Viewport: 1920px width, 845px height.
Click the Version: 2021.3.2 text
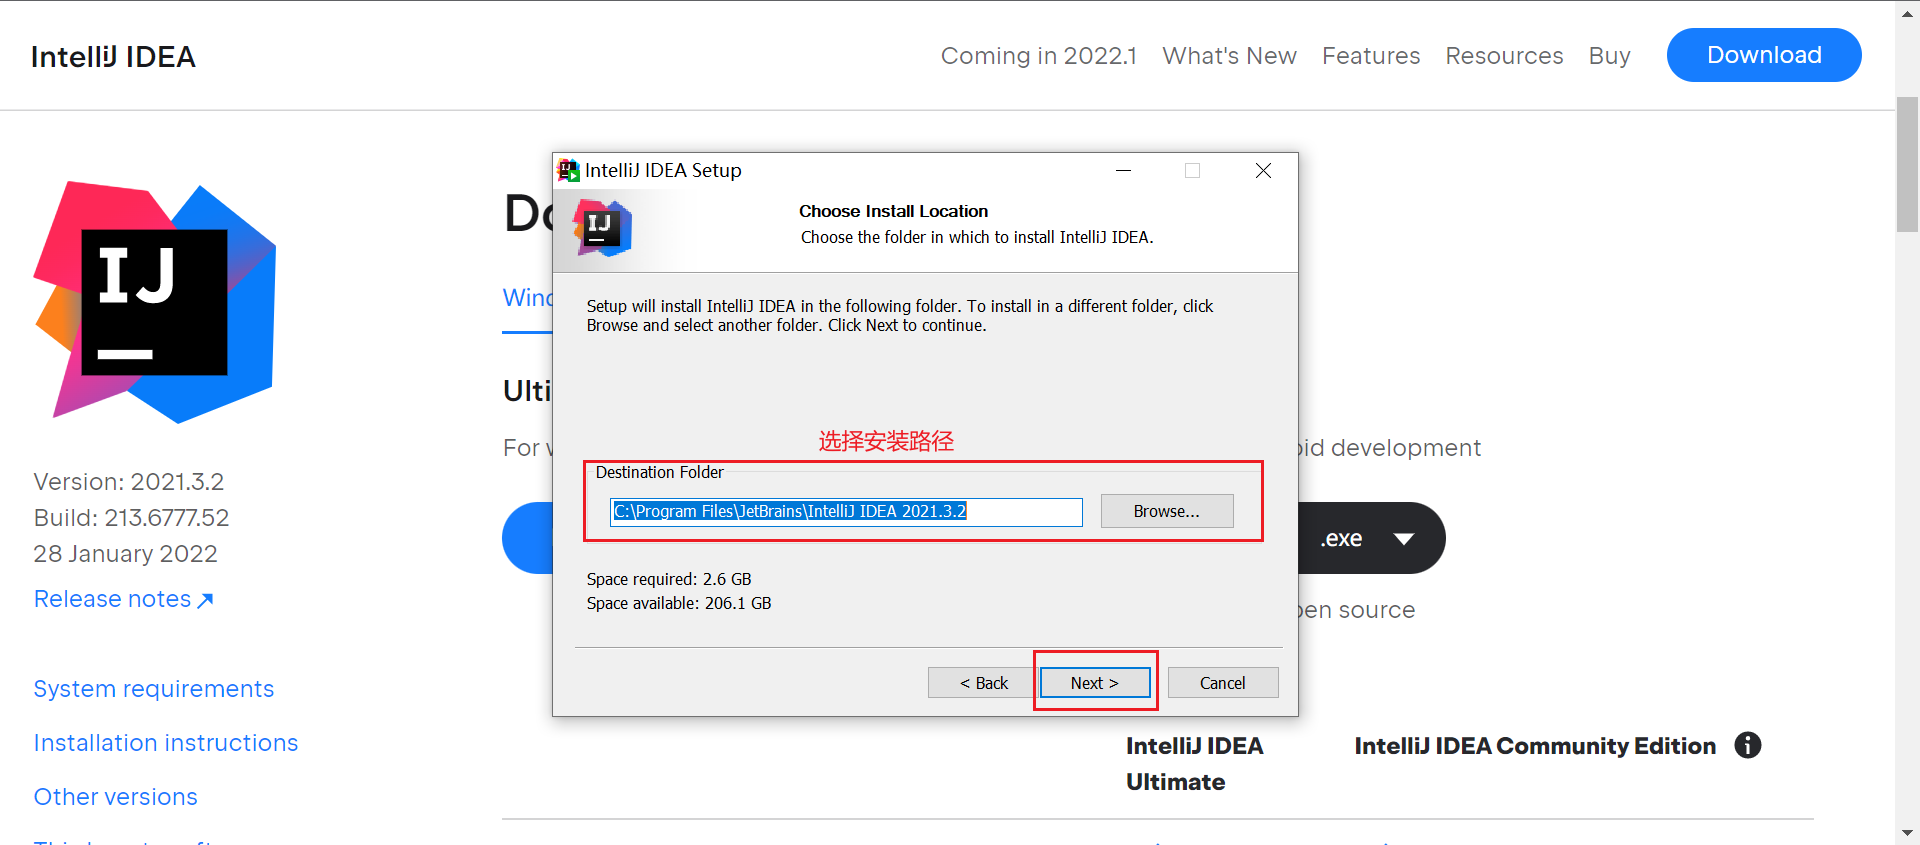tap(129, 482)
